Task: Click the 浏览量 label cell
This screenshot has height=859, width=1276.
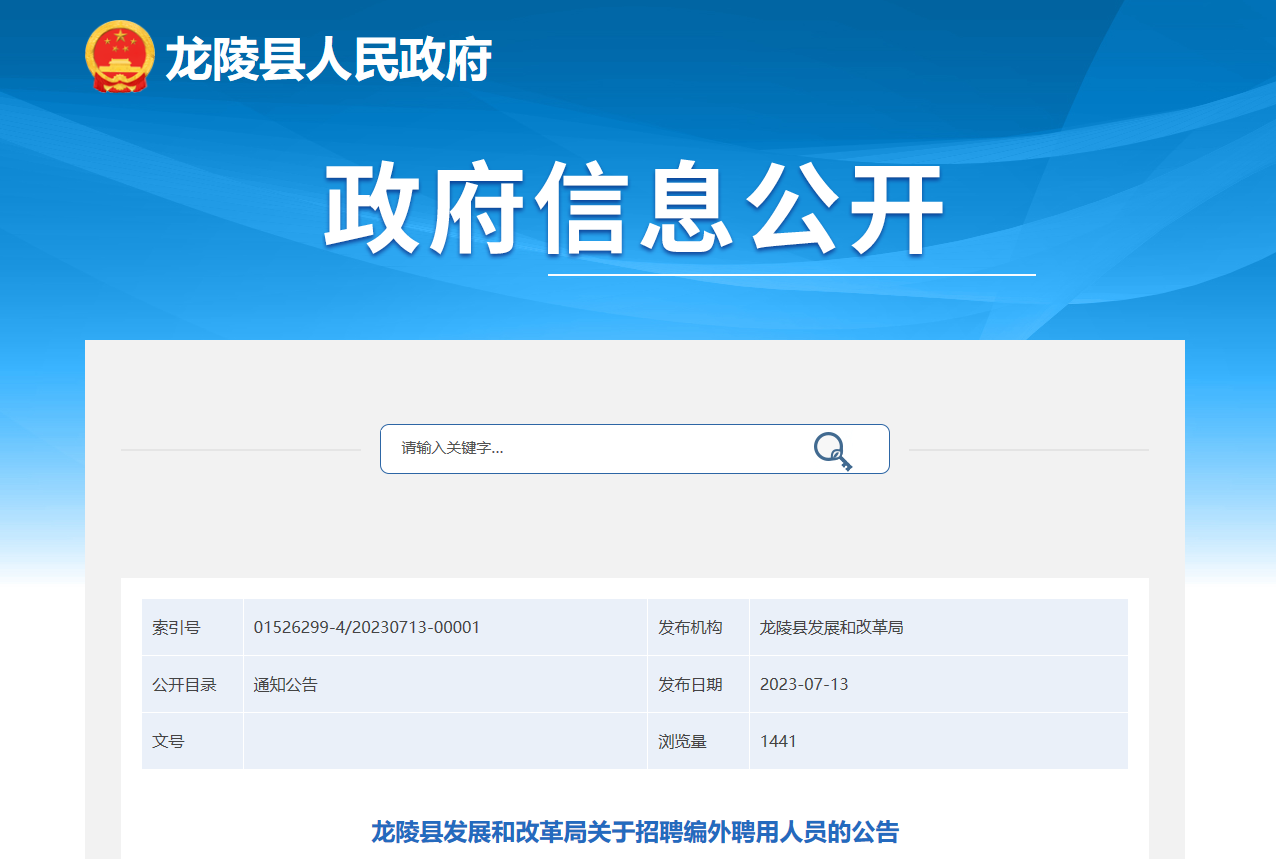Action: (x=682, y=742)
